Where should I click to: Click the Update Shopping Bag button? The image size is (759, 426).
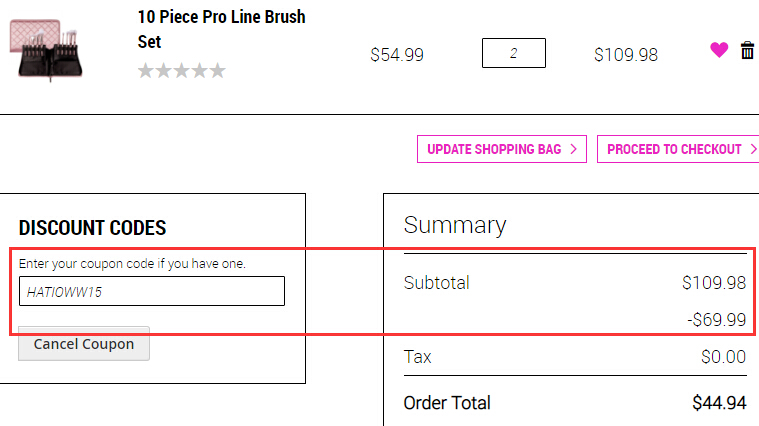(x=502, y=149)
